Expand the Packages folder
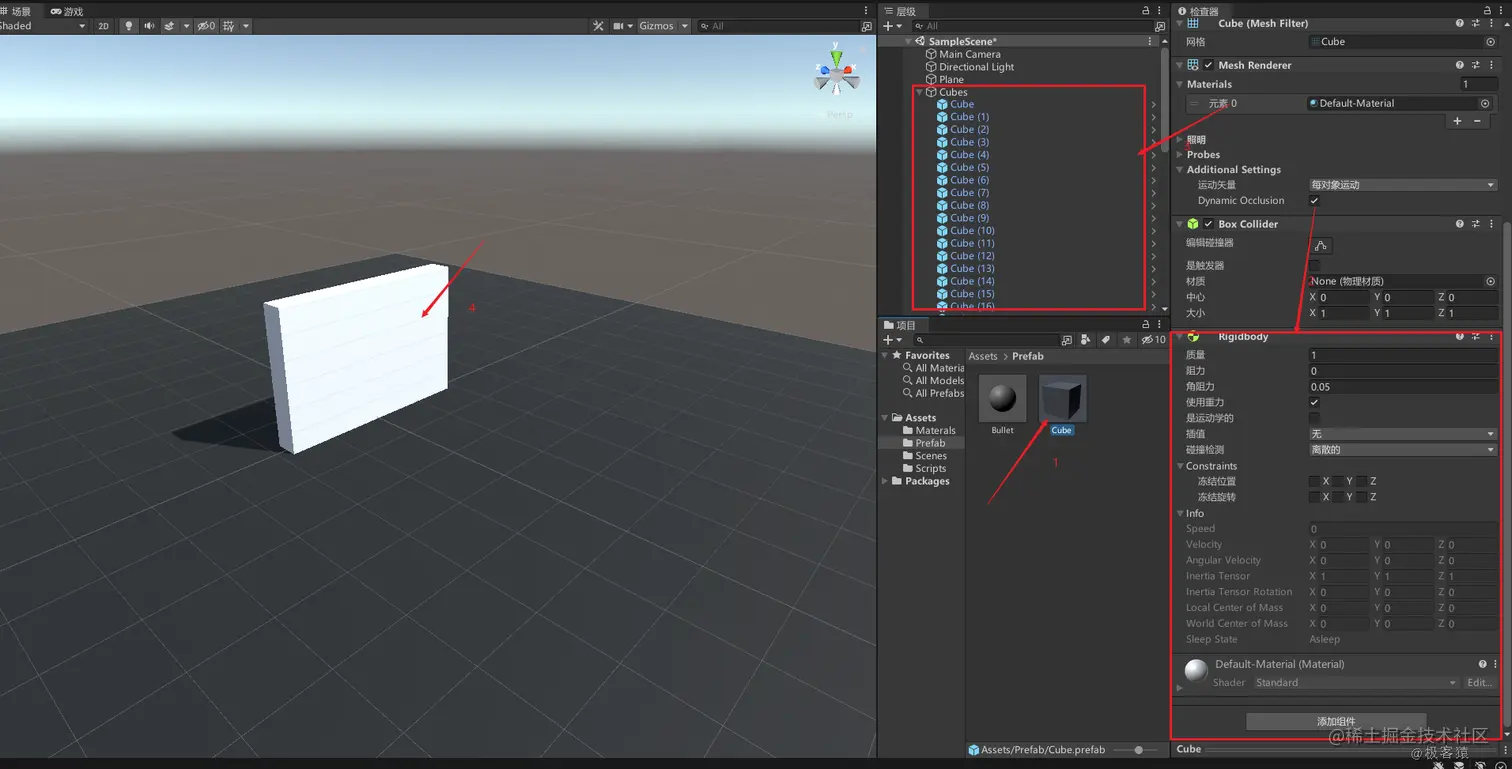 (885, 481)
